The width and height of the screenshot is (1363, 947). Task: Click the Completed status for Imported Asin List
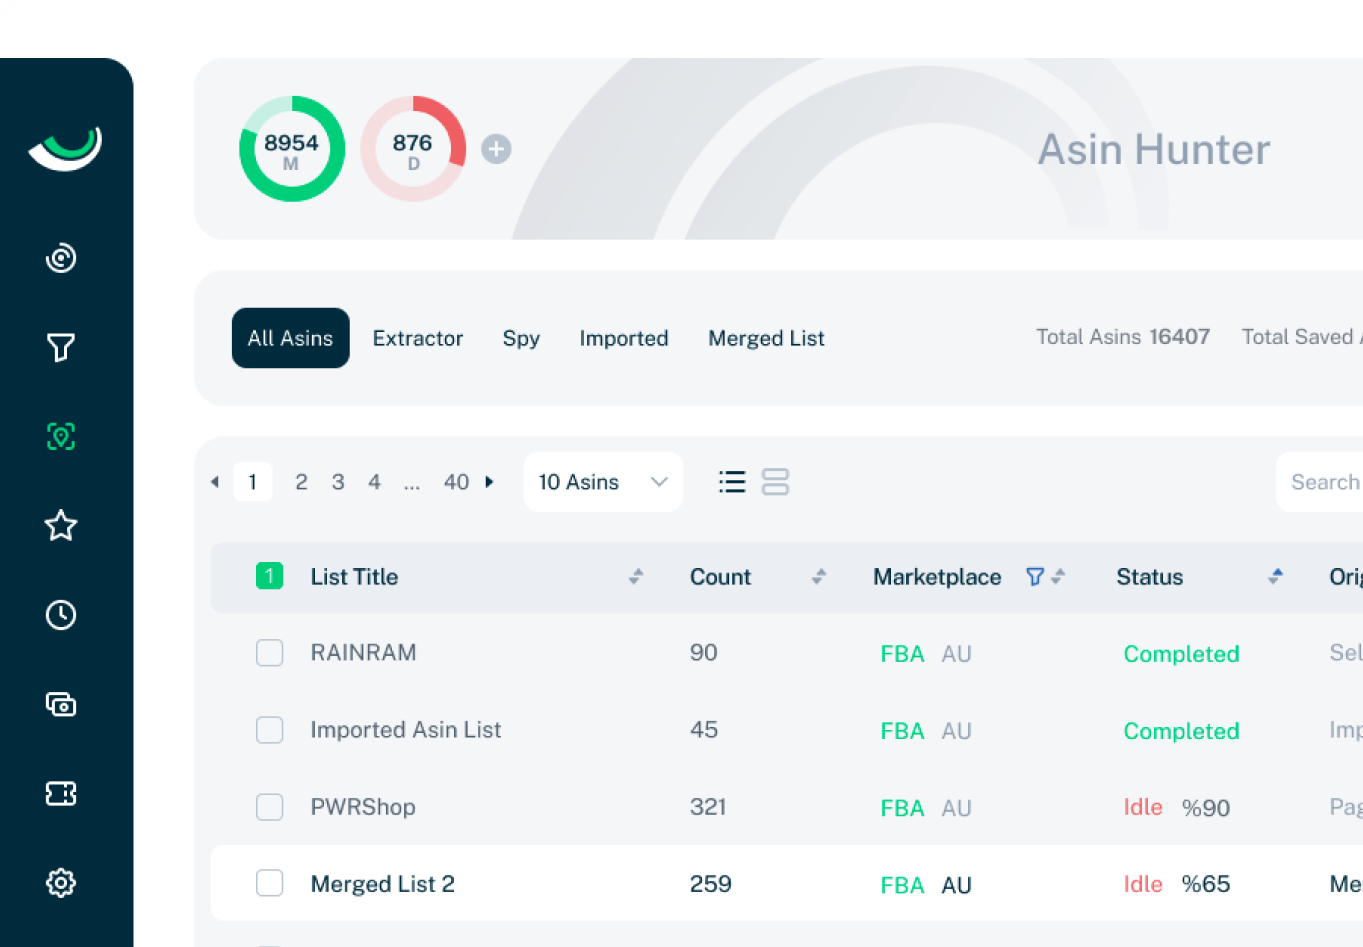1181,731
